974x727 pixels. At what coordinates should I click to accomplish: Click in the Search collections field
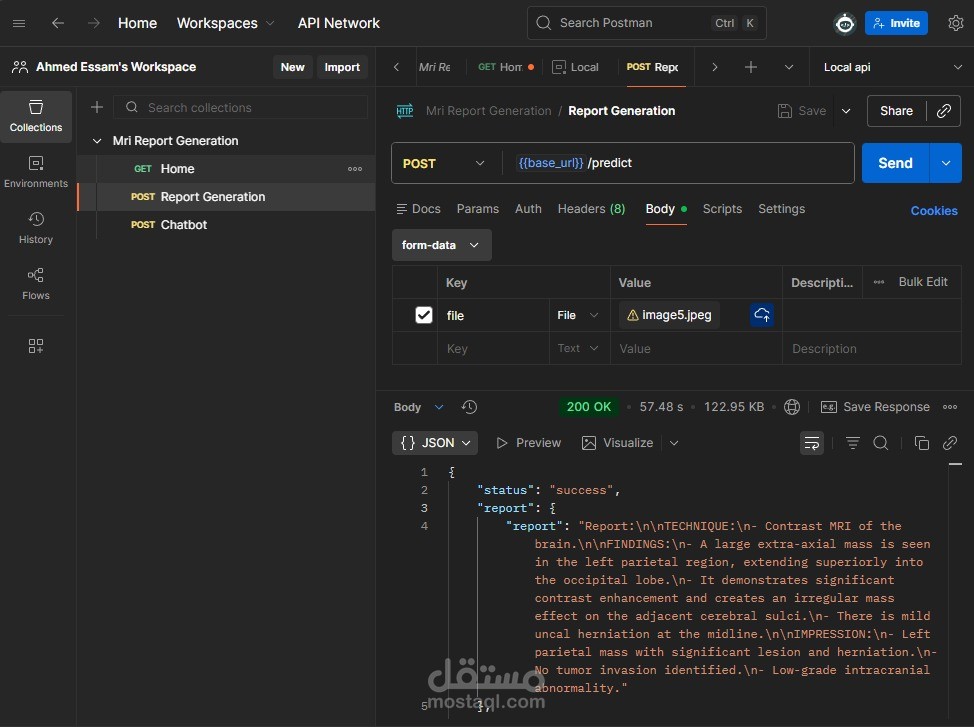point(241,107)
